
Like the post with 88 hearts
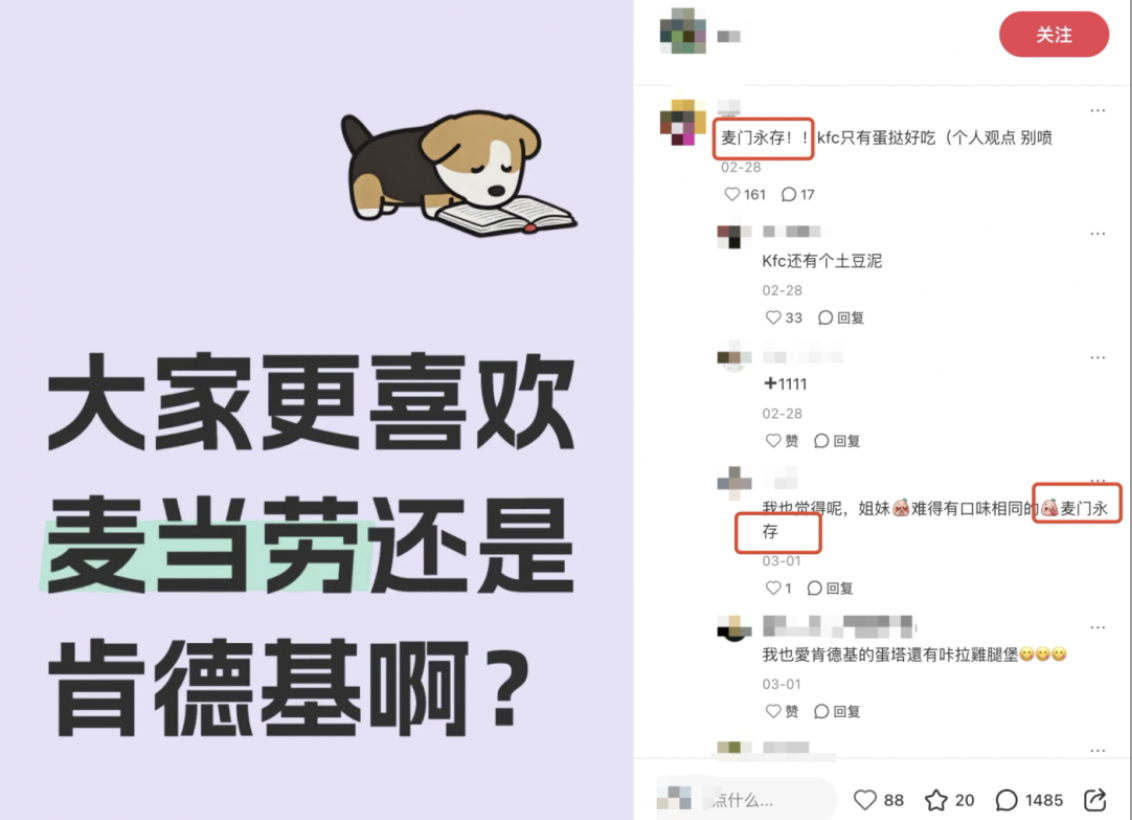[x=865, y=800]
